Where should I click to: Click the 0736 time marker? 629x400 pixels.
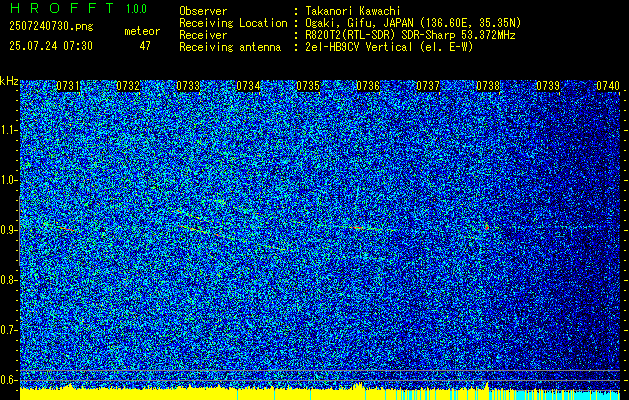tap(368, 86)
